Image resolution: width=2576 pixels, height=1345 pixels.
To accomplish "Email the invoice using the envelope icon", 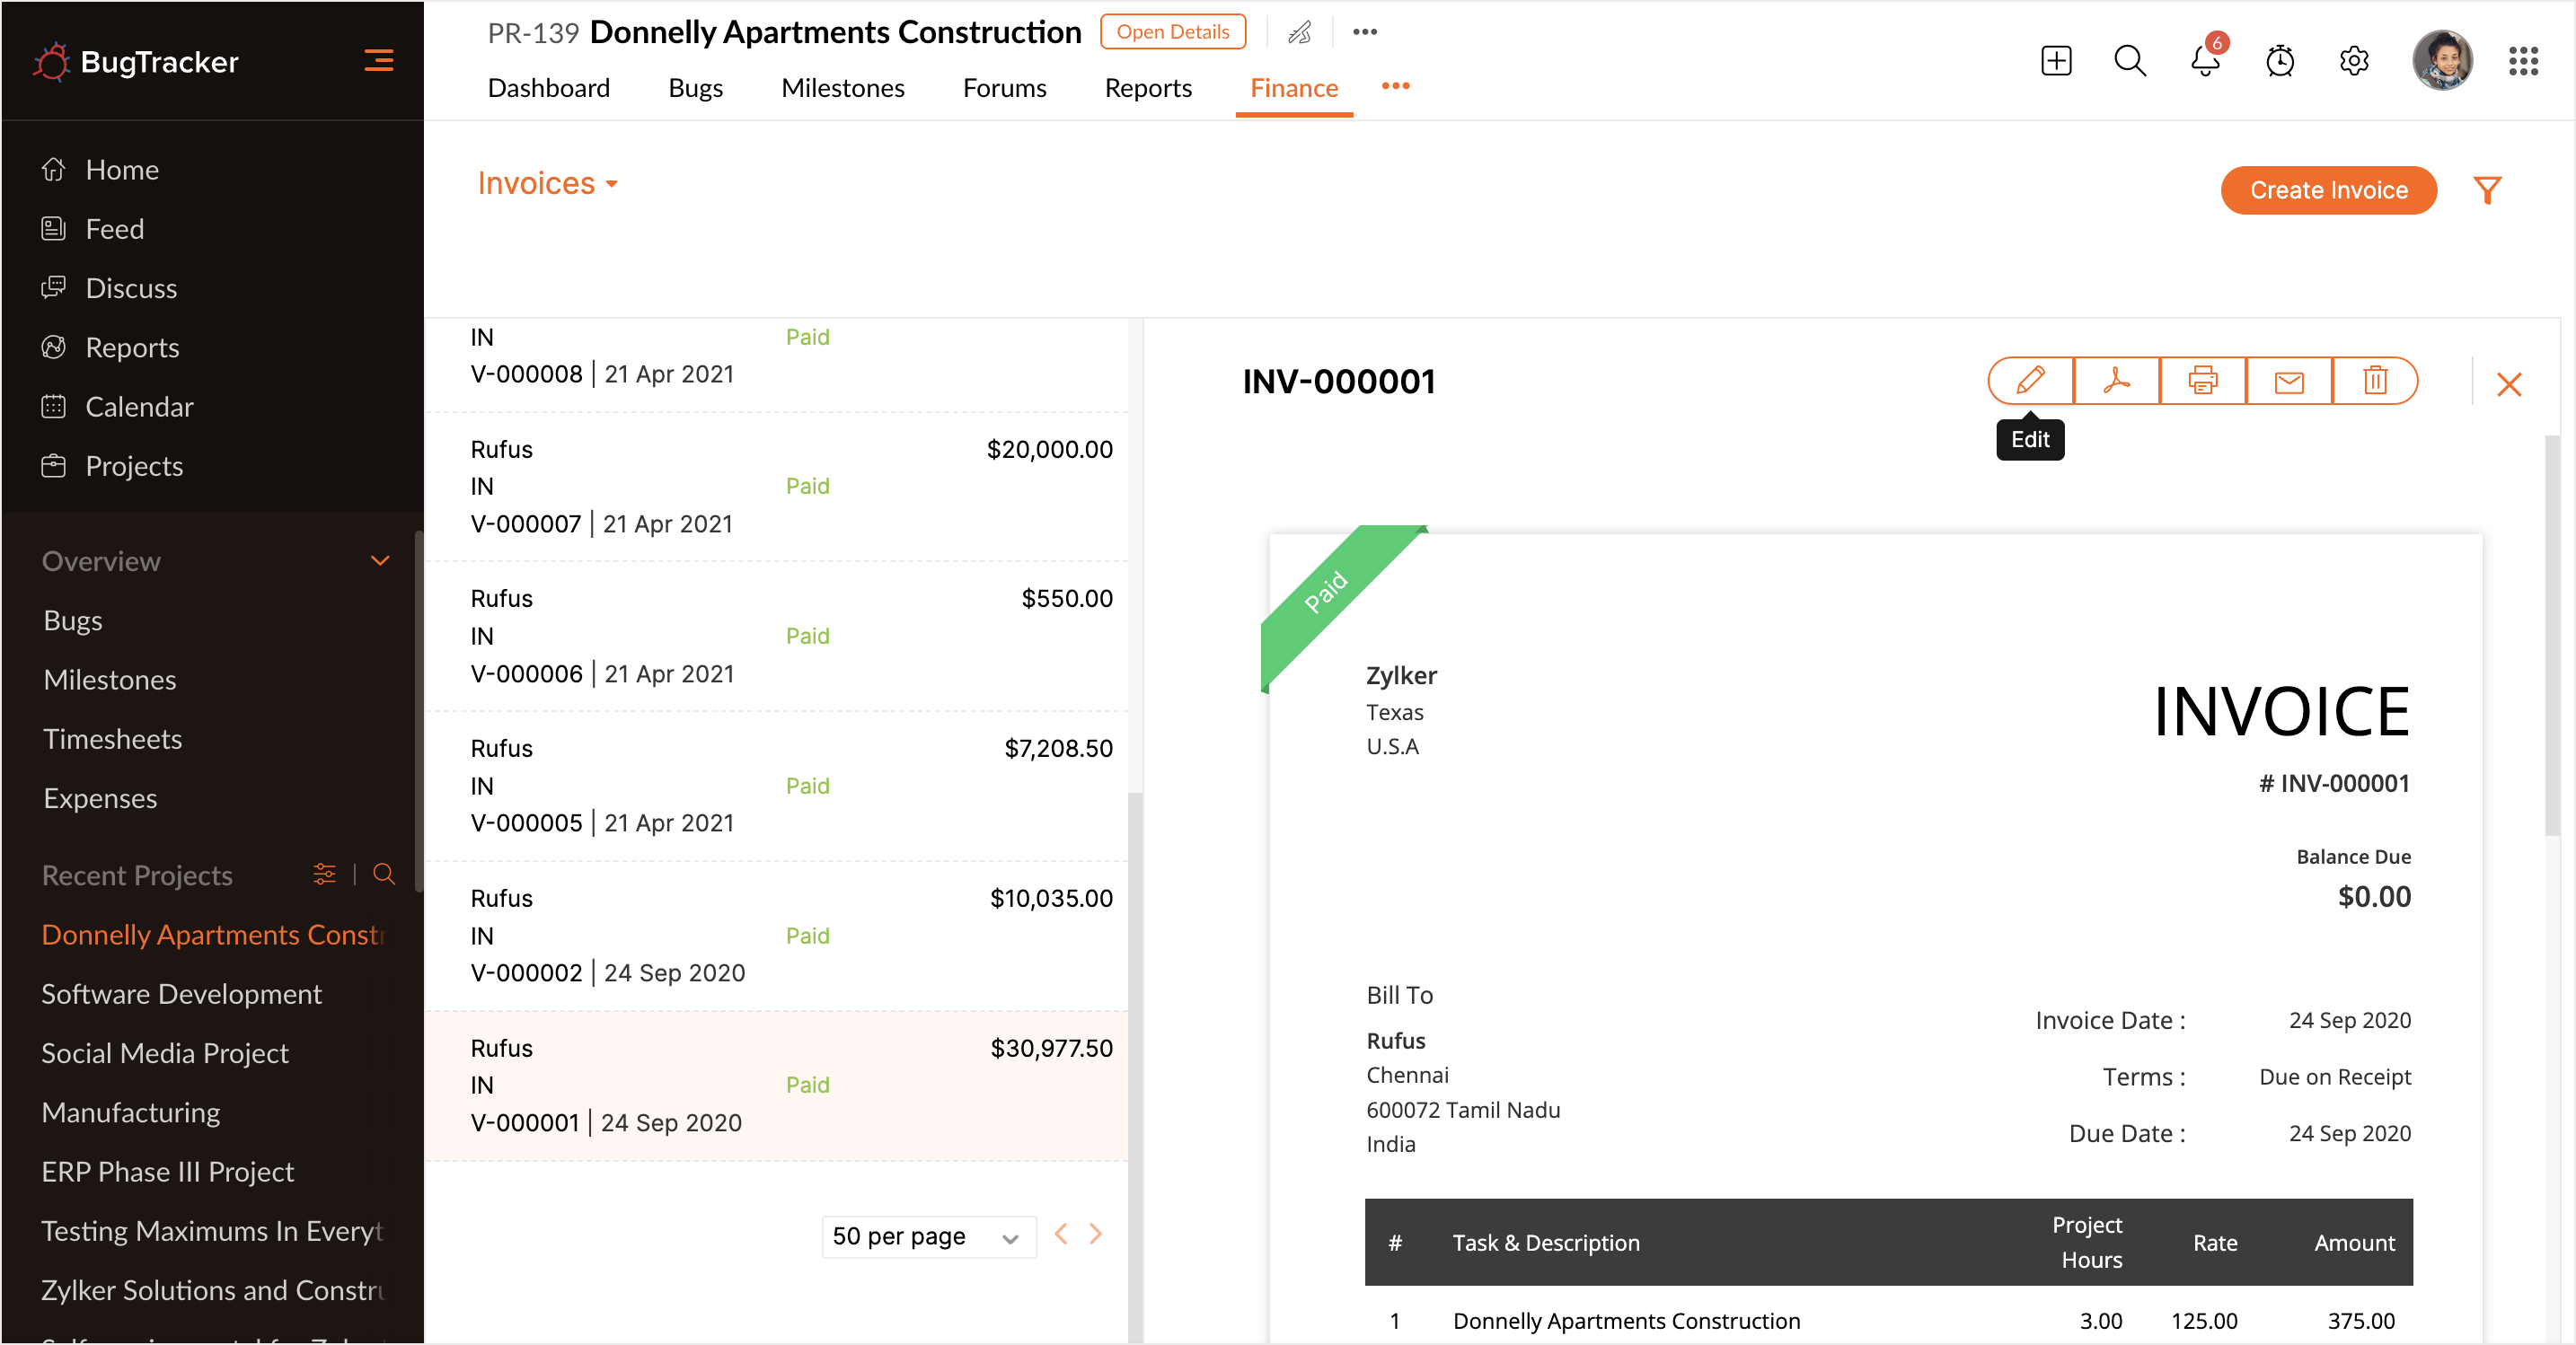I will 2288,381.
